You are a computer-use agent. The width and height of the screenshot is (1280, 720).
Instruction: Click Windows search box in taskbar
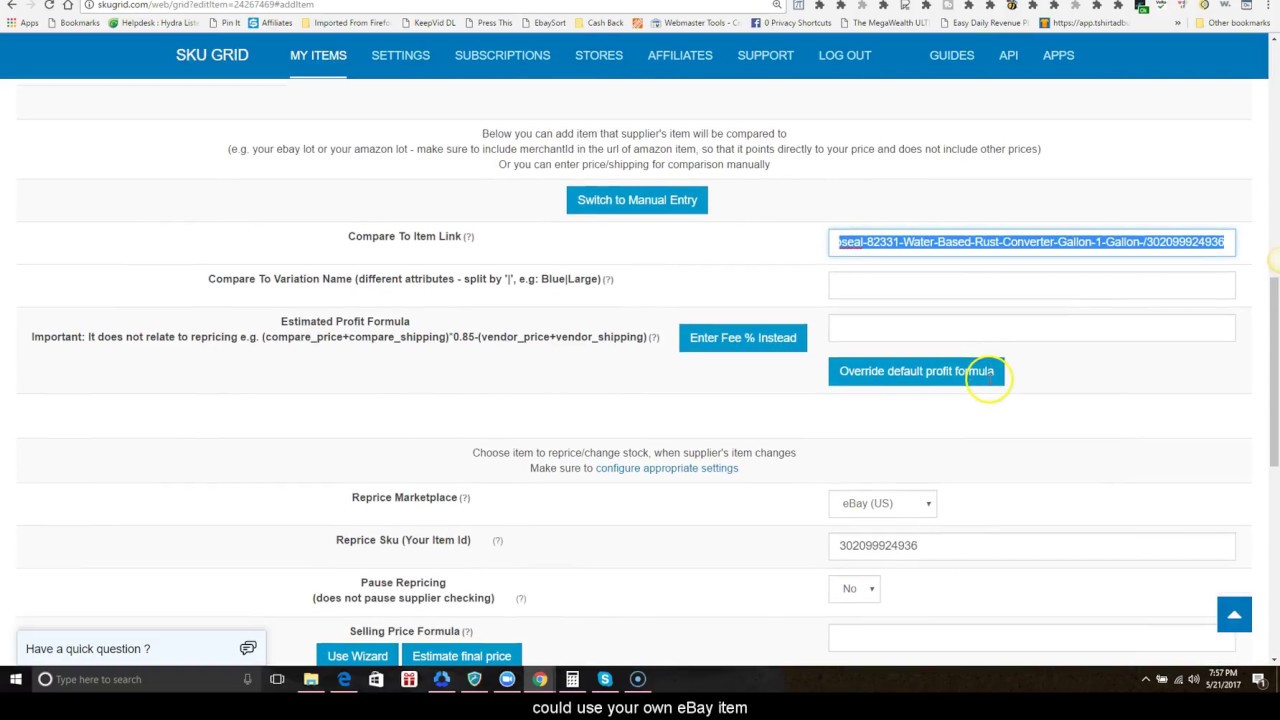[x=145, y=679]
